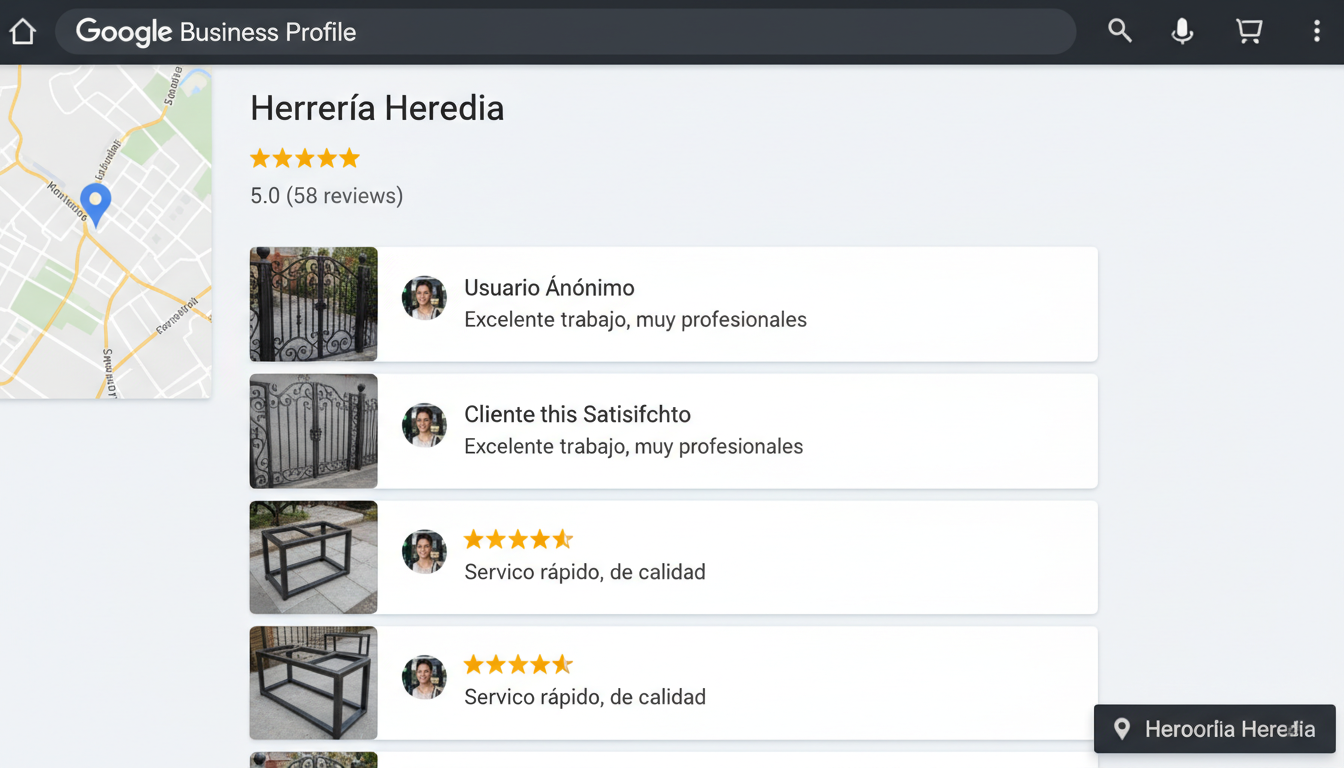Open the metal frame photo near wooden fence
The width and height of the screenshot is (1344, 768).
click(x=313, y=683)
